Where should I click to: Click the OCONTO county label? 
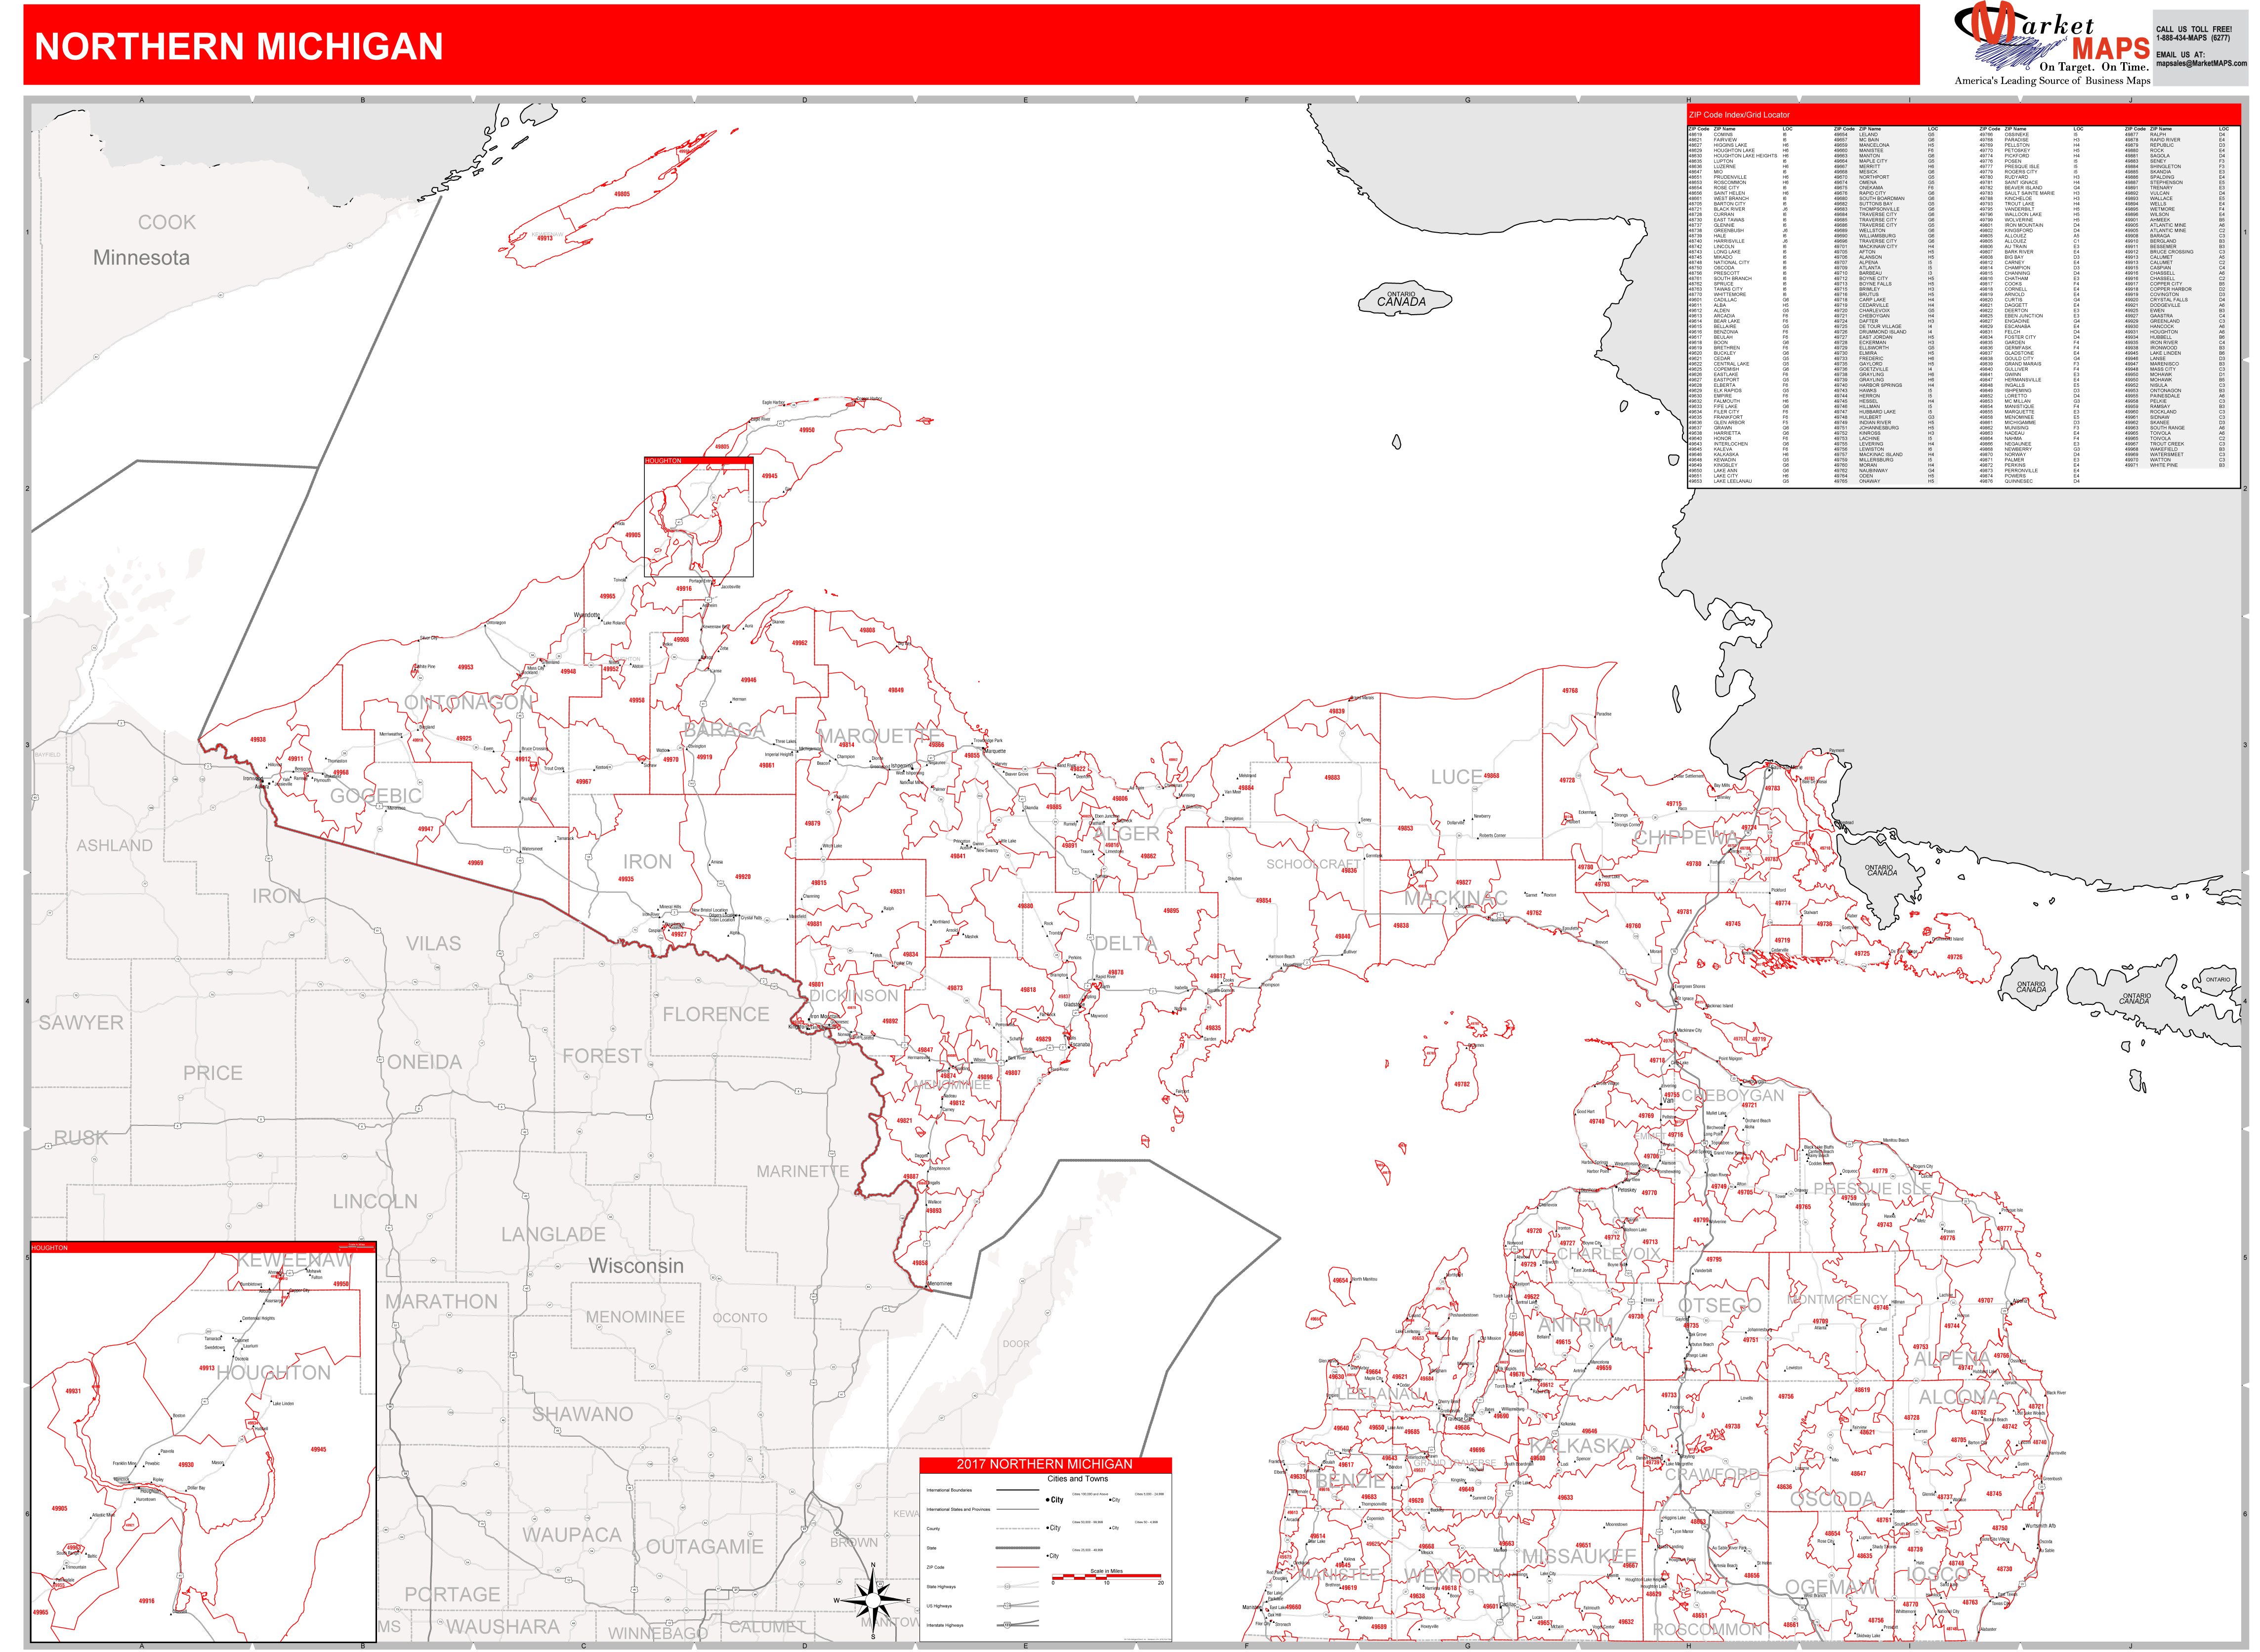coord(740,1318)
